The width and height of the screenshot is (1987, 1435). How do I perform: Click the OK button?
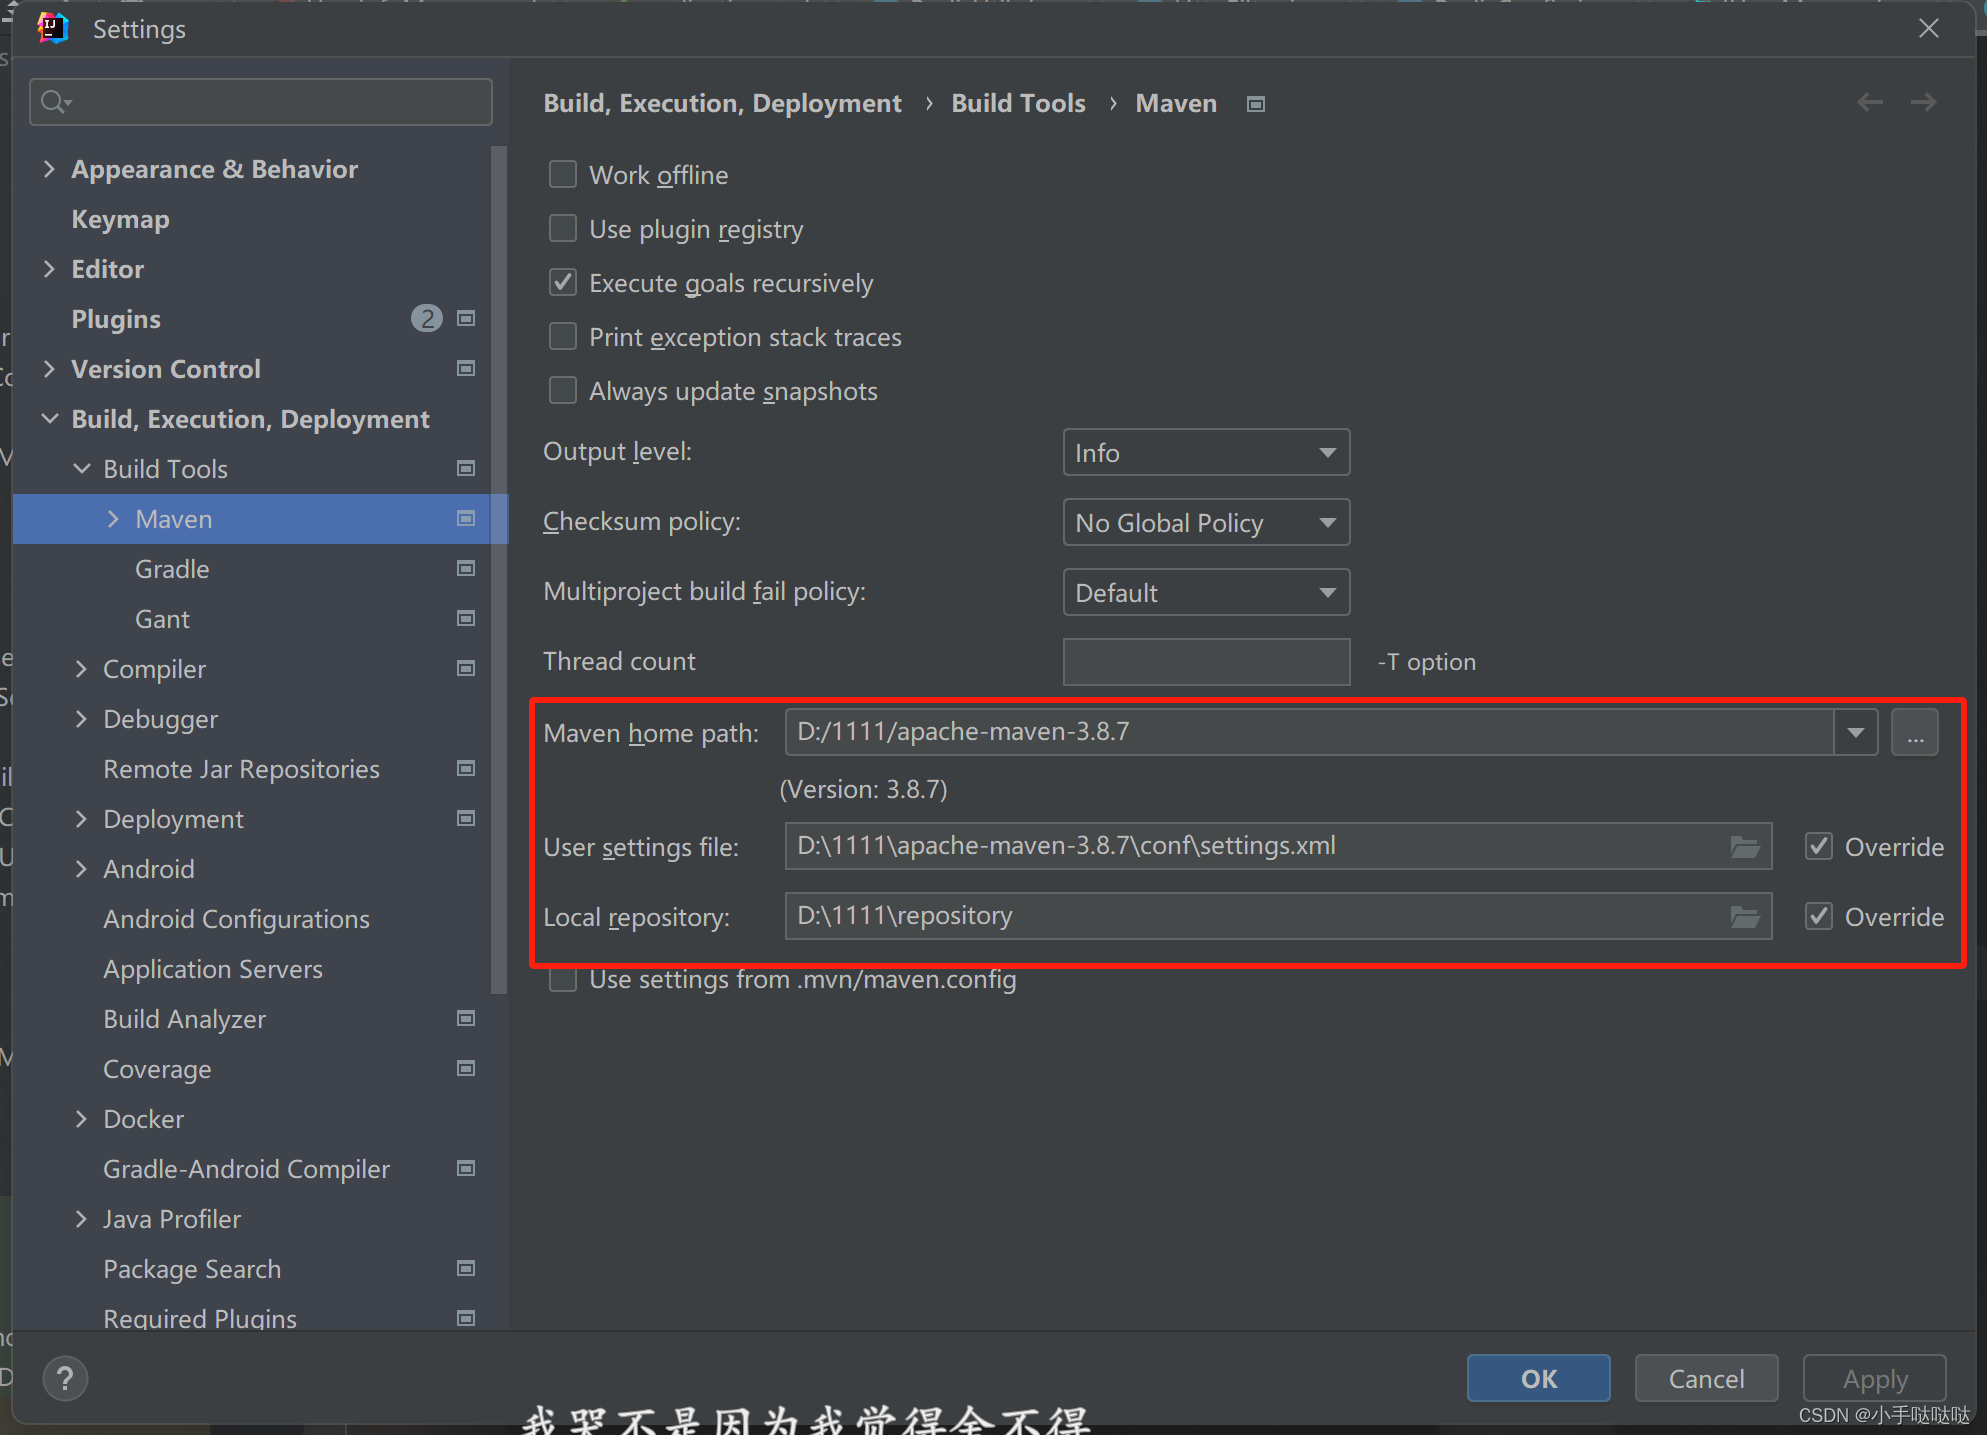pyautogui.click(x=1537, y=1379)
